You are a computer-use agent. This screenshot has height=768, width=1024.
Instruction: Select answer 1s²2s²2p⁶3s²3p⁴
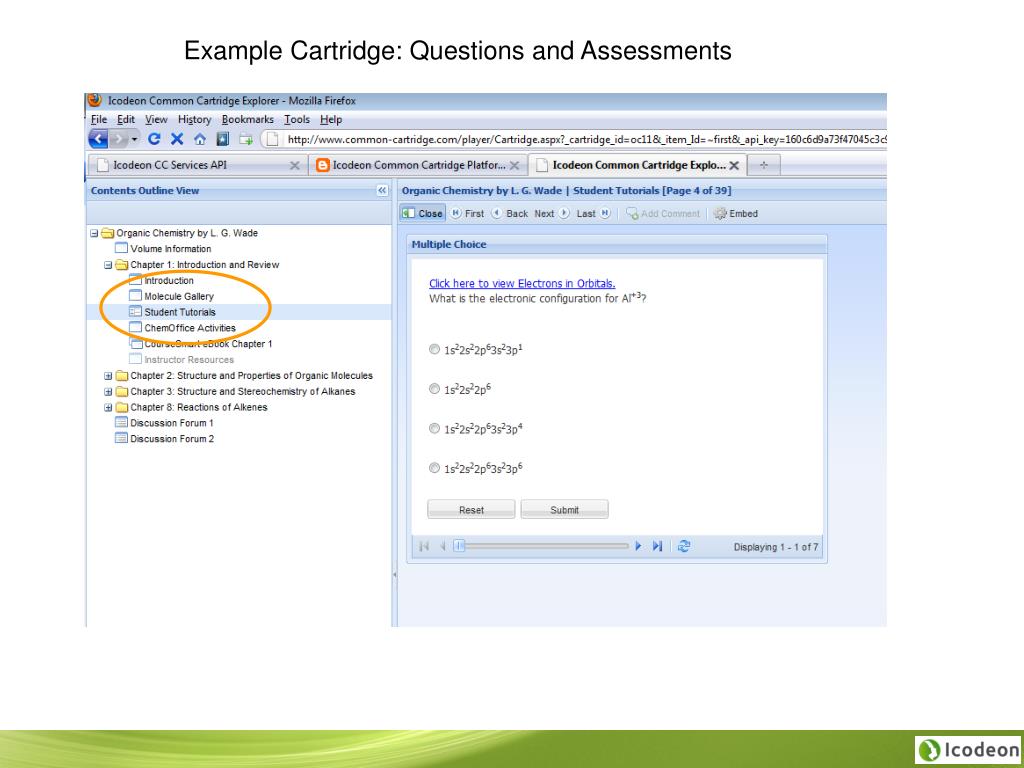click(x=434, y=428)
